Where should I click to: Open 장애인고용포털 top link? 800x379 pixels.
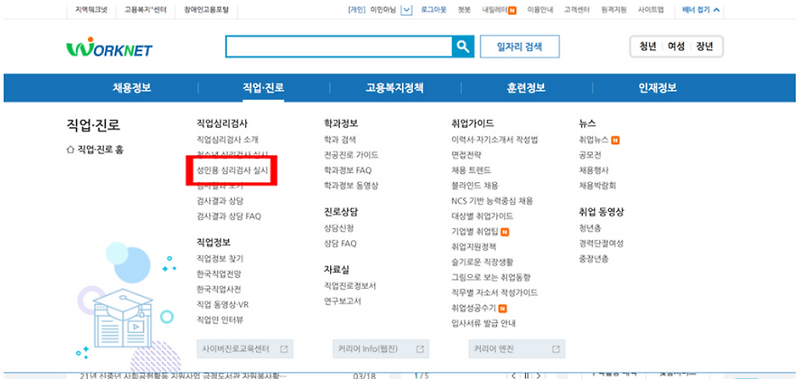click(x=205, y=10)
